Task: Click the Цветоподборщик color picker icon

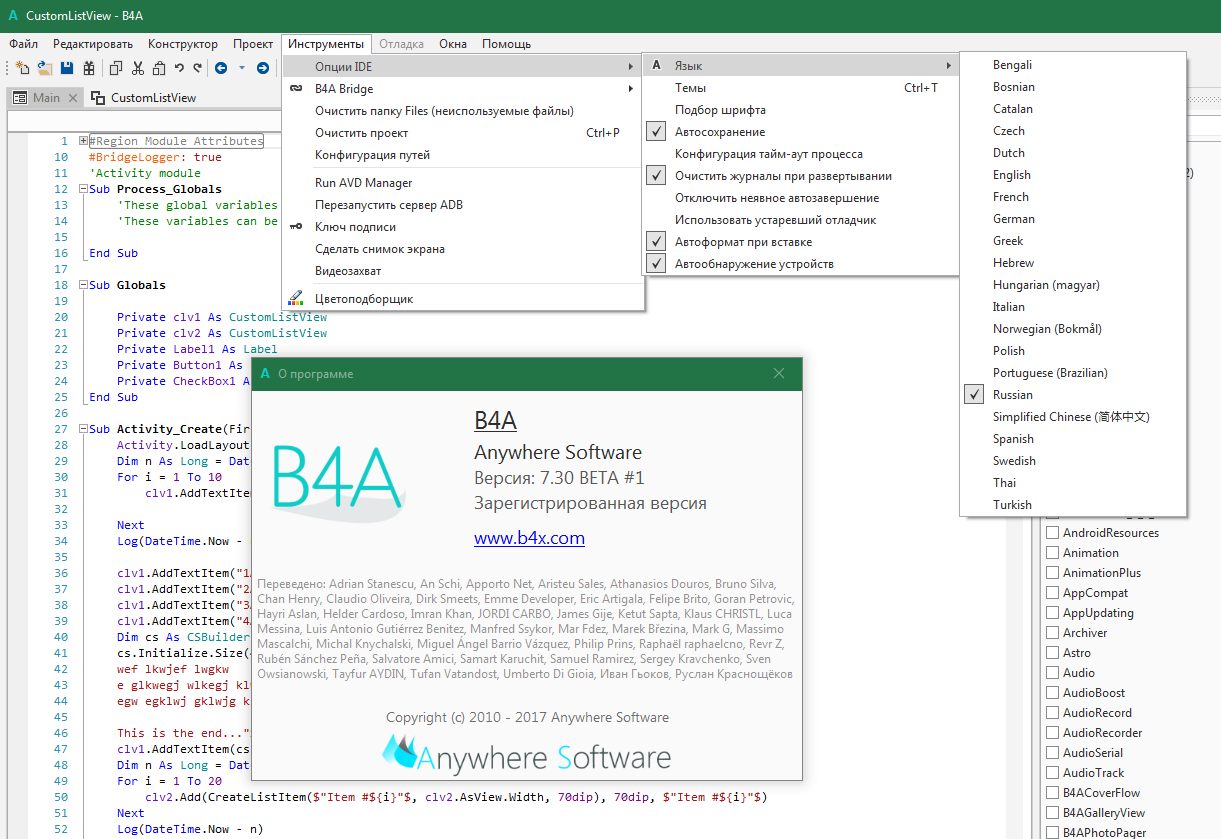Action: point(296,298)
